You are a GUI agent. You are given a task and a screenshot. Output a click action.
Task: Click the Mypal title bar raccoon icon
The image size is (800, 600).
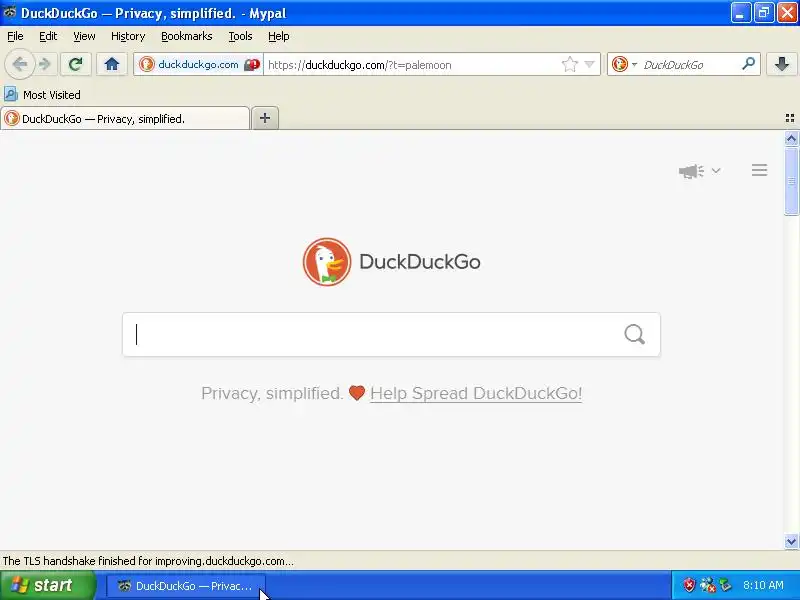(9, 12)
